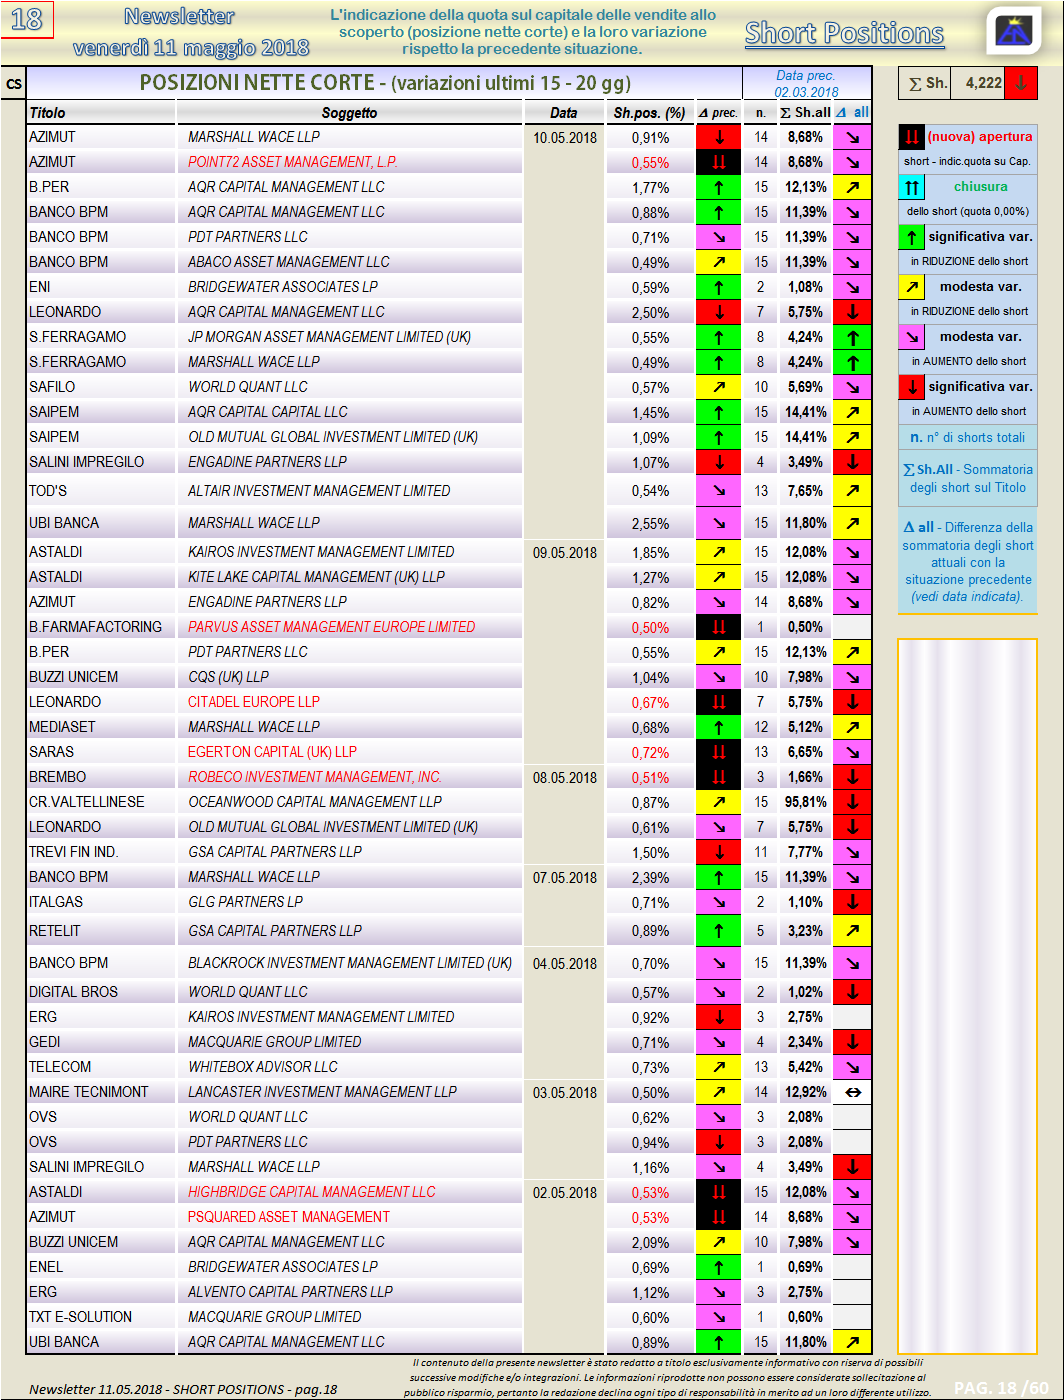Click 'OCEANWOOD CAPITAL MANAGEMENT LLP'
Viewport: 1064px width, 1400px height.
pos(315,802)
